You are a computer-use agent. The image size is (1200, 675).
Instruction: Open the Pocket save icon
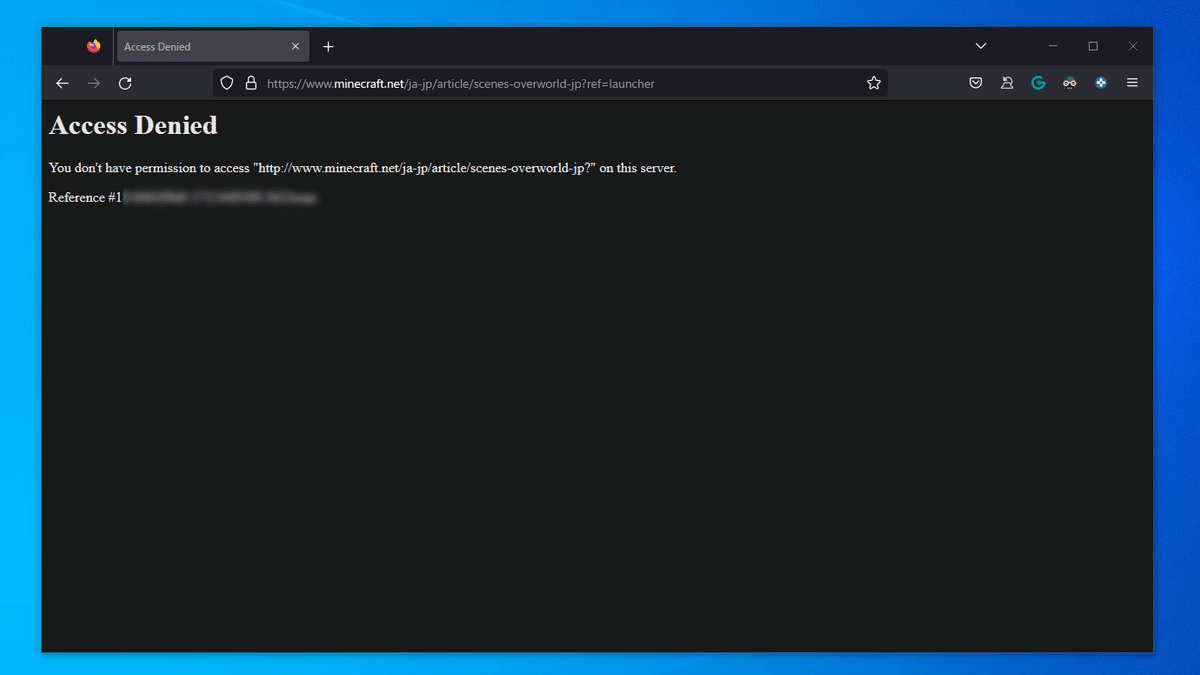(x=975, y=83)
